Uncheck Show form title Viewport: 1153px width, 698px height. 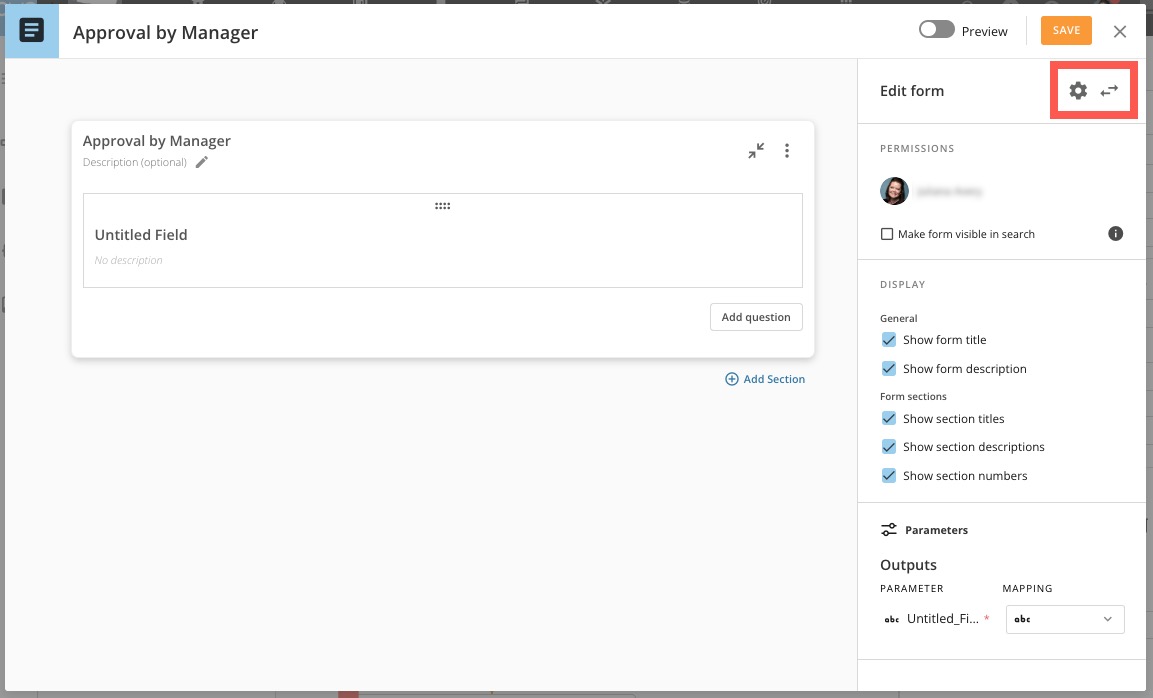pyautogui.click(x=888, y=340)
